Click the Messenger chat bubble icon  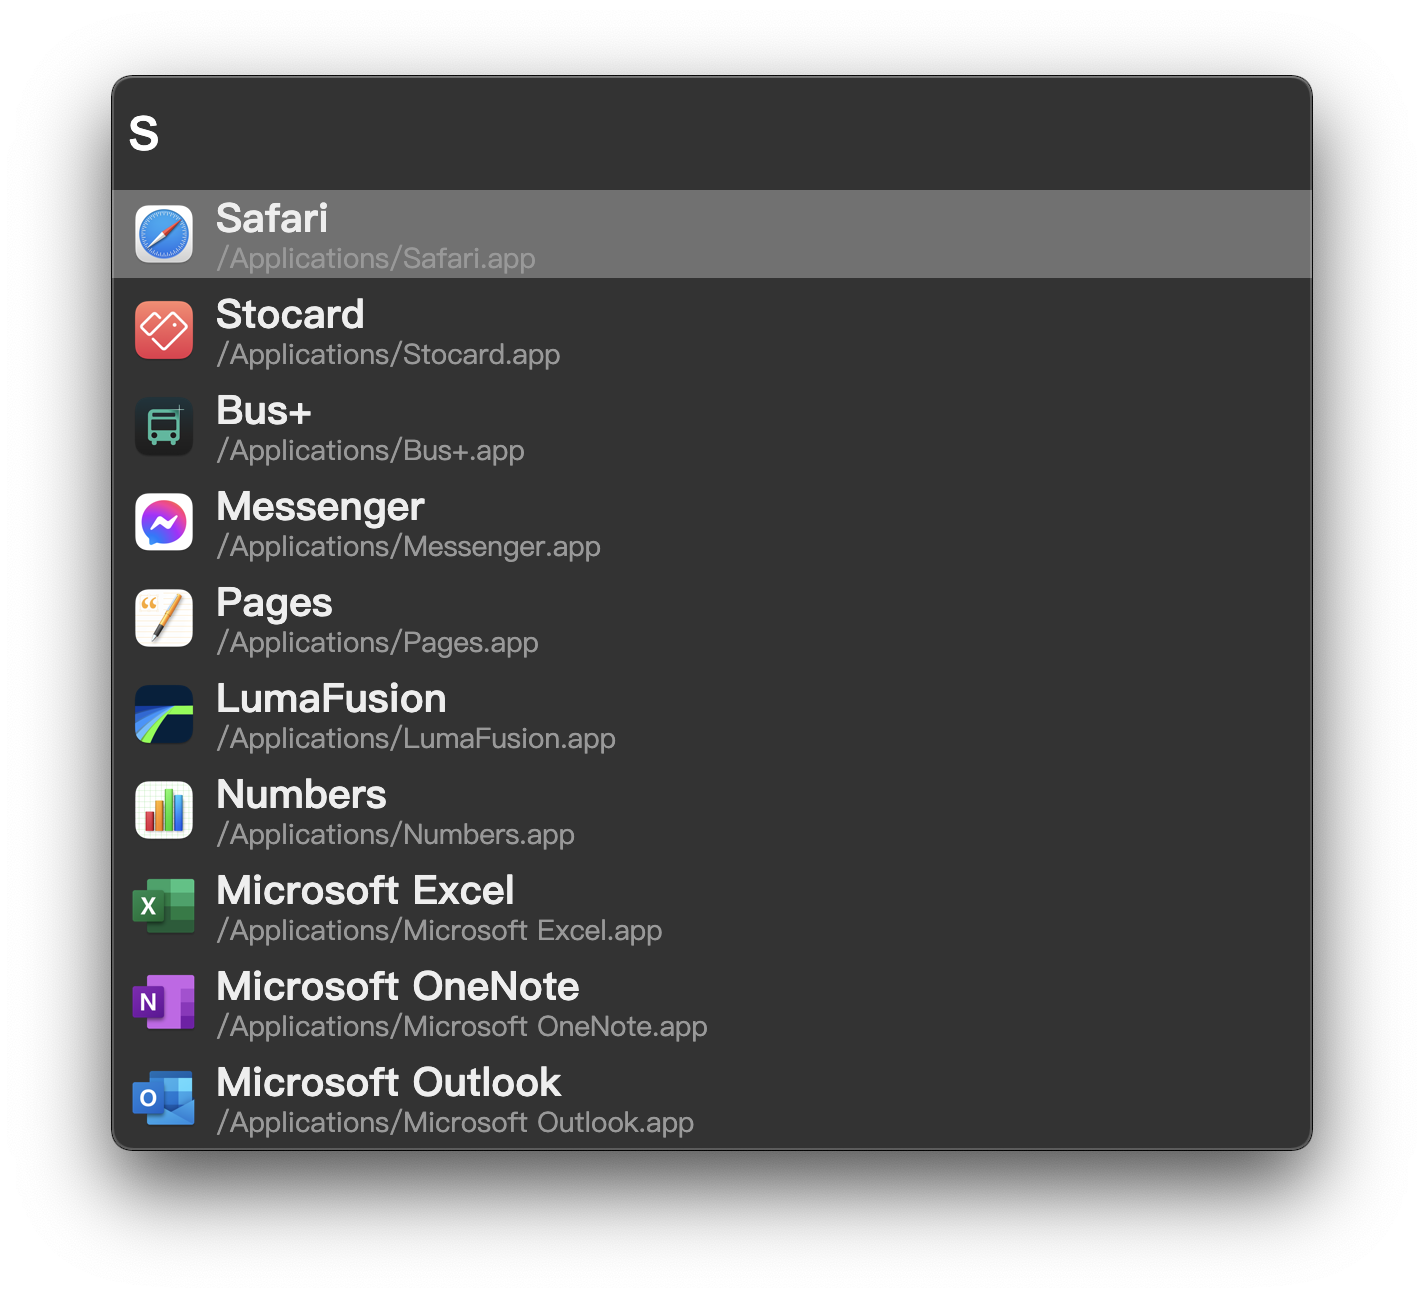164,522
